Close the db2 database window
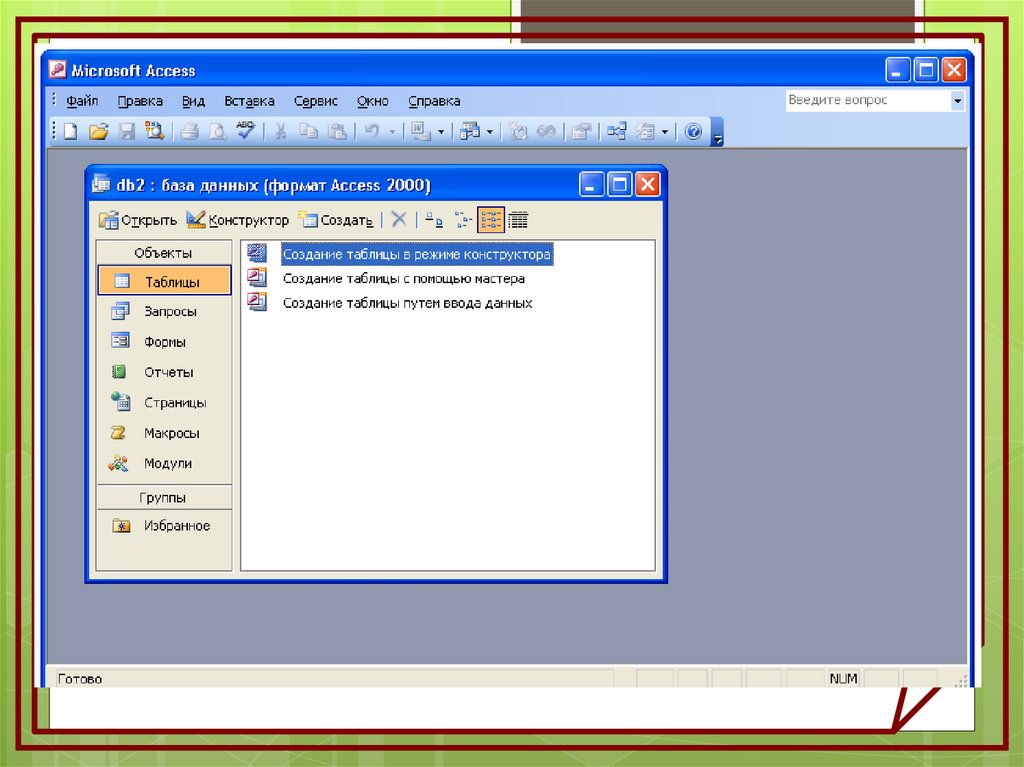The width and height of the screenshot is (1024, 767). [647, 185]
